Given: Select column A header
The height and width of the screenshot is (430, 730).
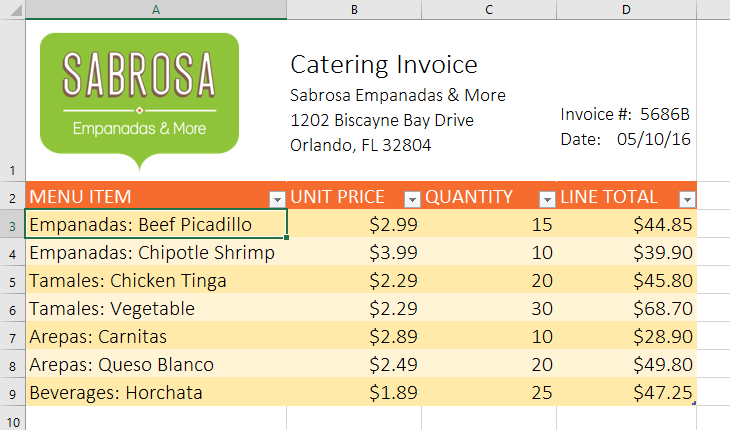Looking at the screenshot, I should point(155,10).
